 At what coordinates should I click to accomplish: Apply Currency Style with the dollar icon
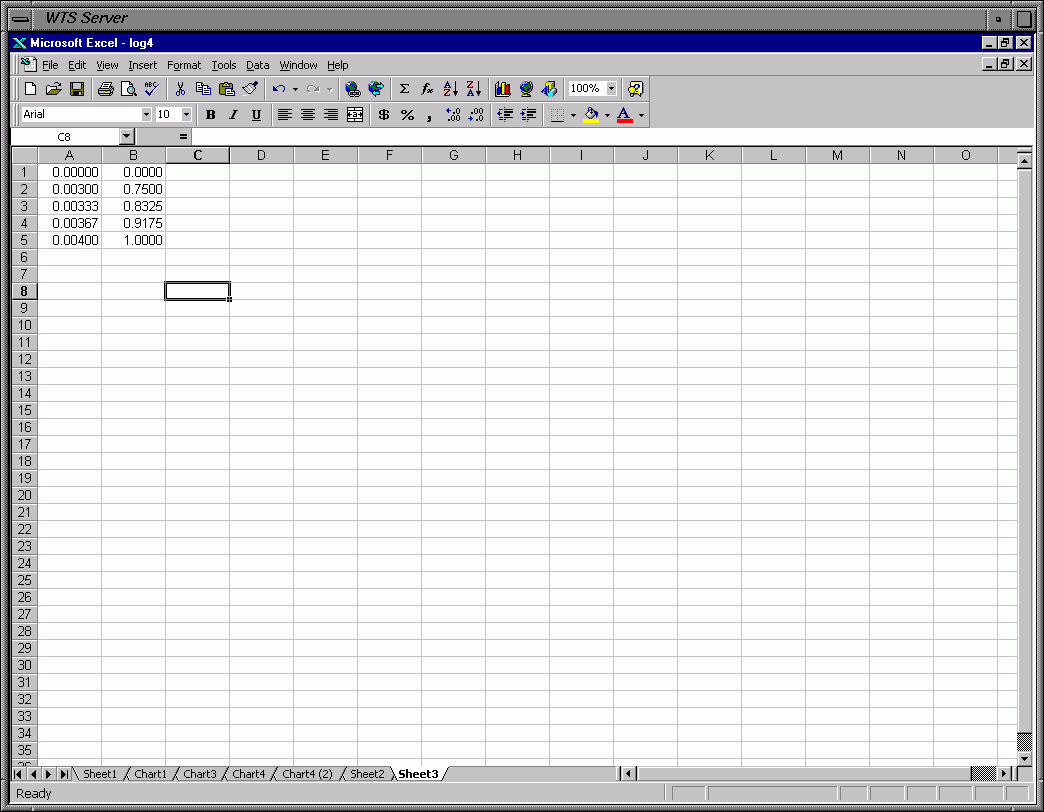(x=383, y=115)
